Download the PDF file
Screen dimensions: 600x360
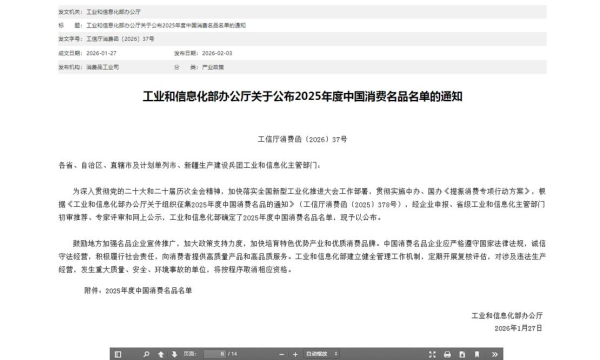[462, 354]
